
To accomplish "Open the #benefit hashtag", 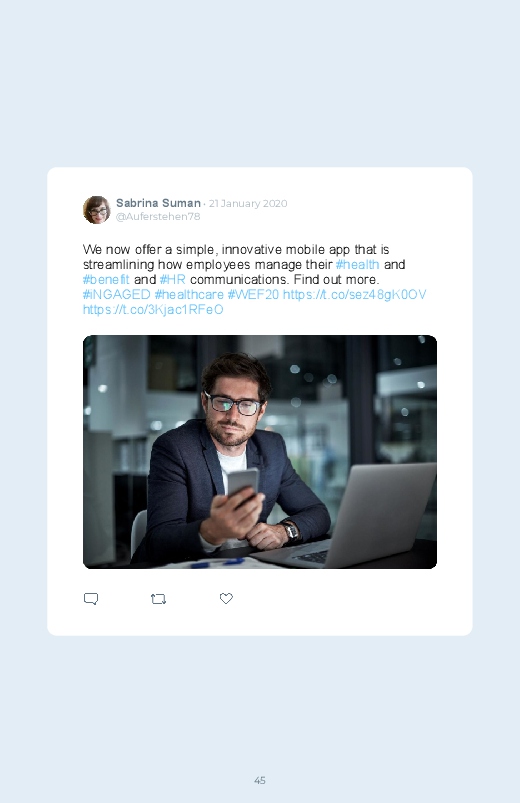I will click(106, 279).
